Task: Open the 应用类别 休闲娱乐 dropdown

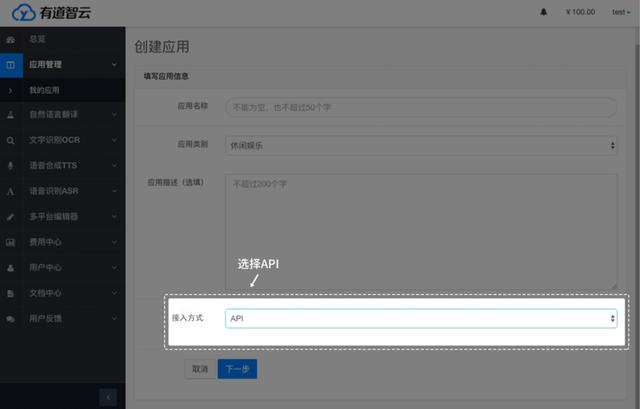Action: (420, 146)
